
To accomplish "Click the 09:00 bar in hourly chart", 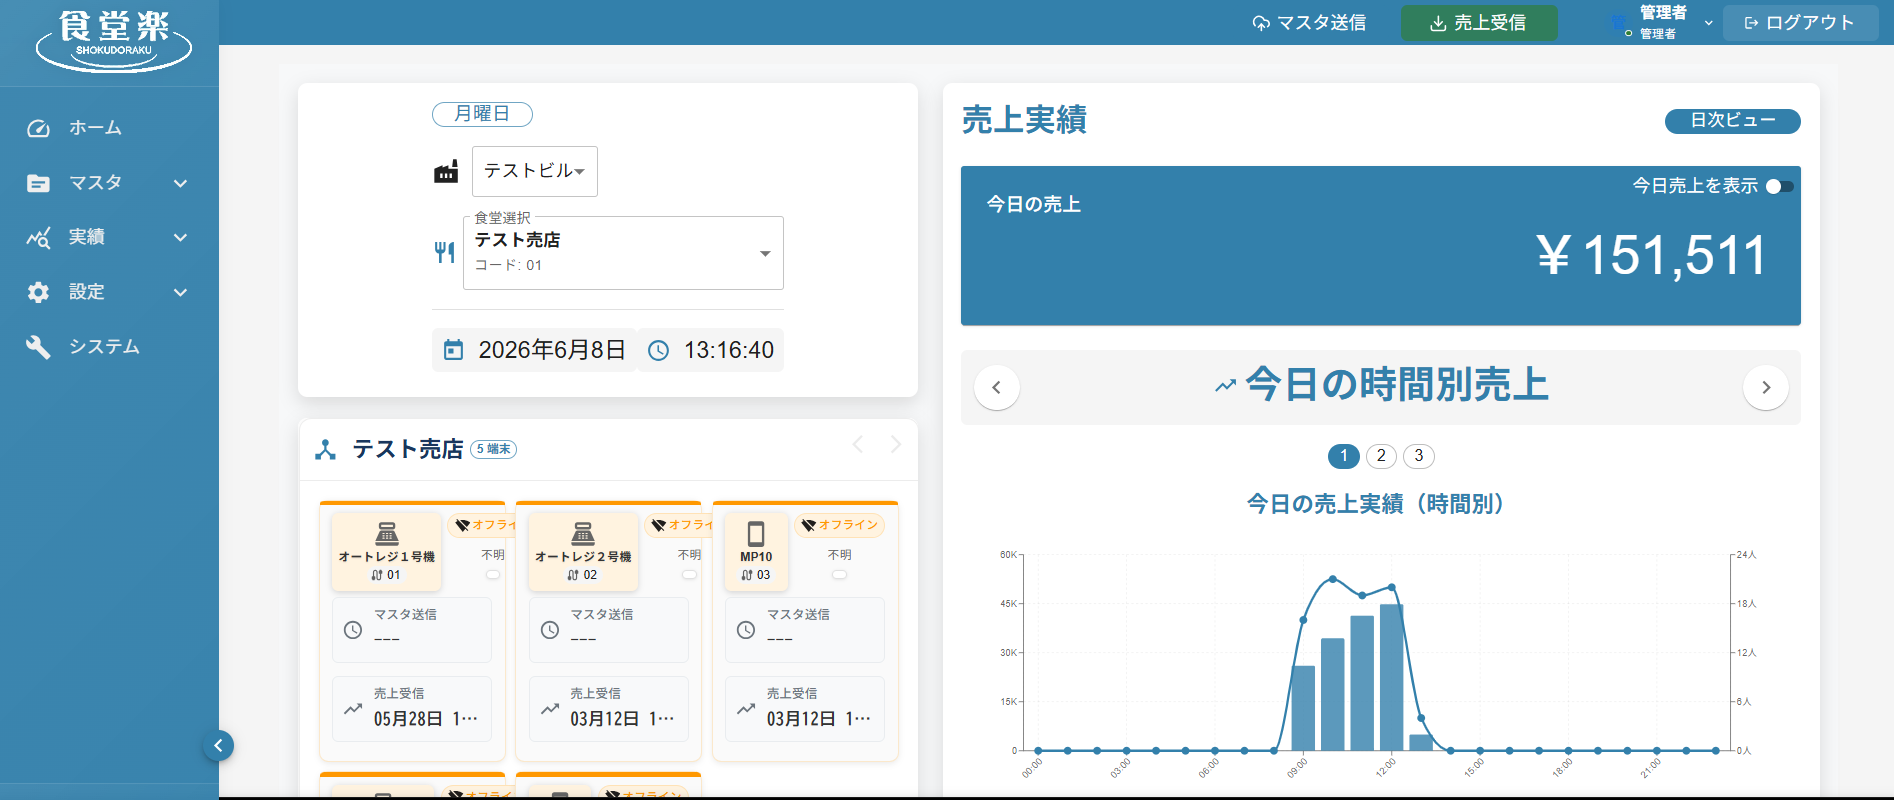I will click(x=1303, y=708).
